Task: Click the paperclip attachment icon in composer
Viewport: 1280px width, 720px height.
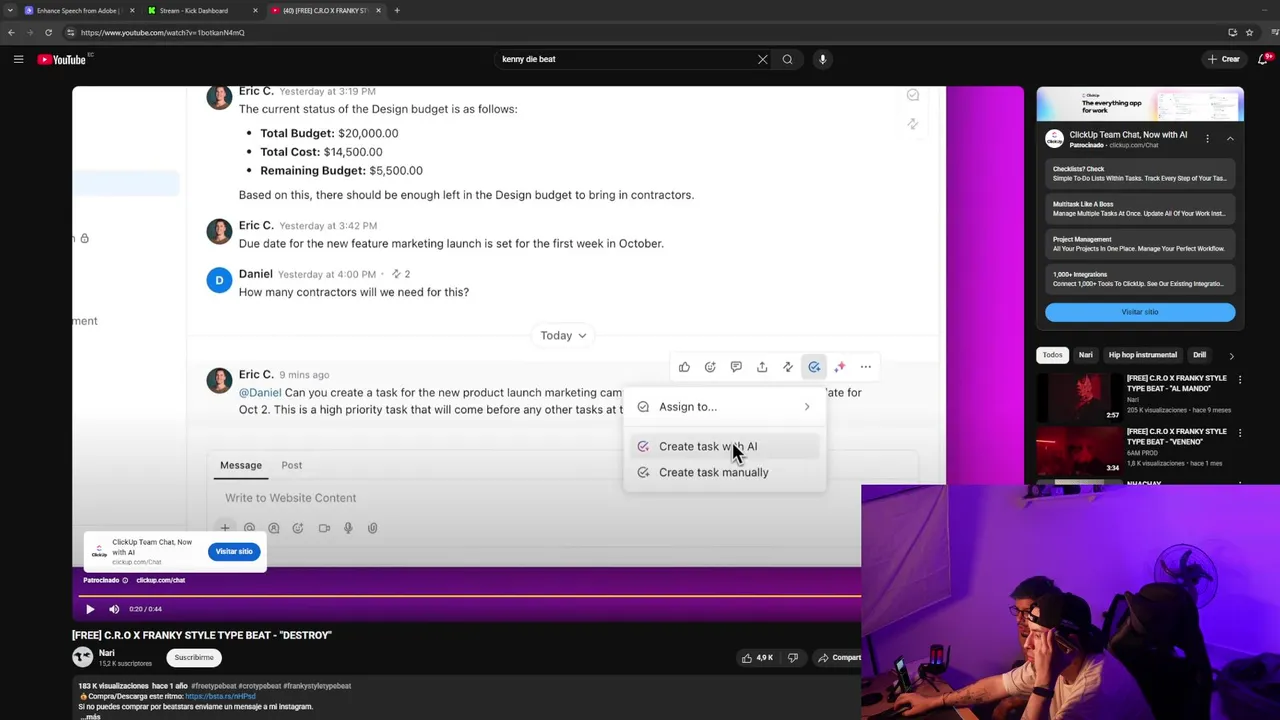Action: point(372,528)
